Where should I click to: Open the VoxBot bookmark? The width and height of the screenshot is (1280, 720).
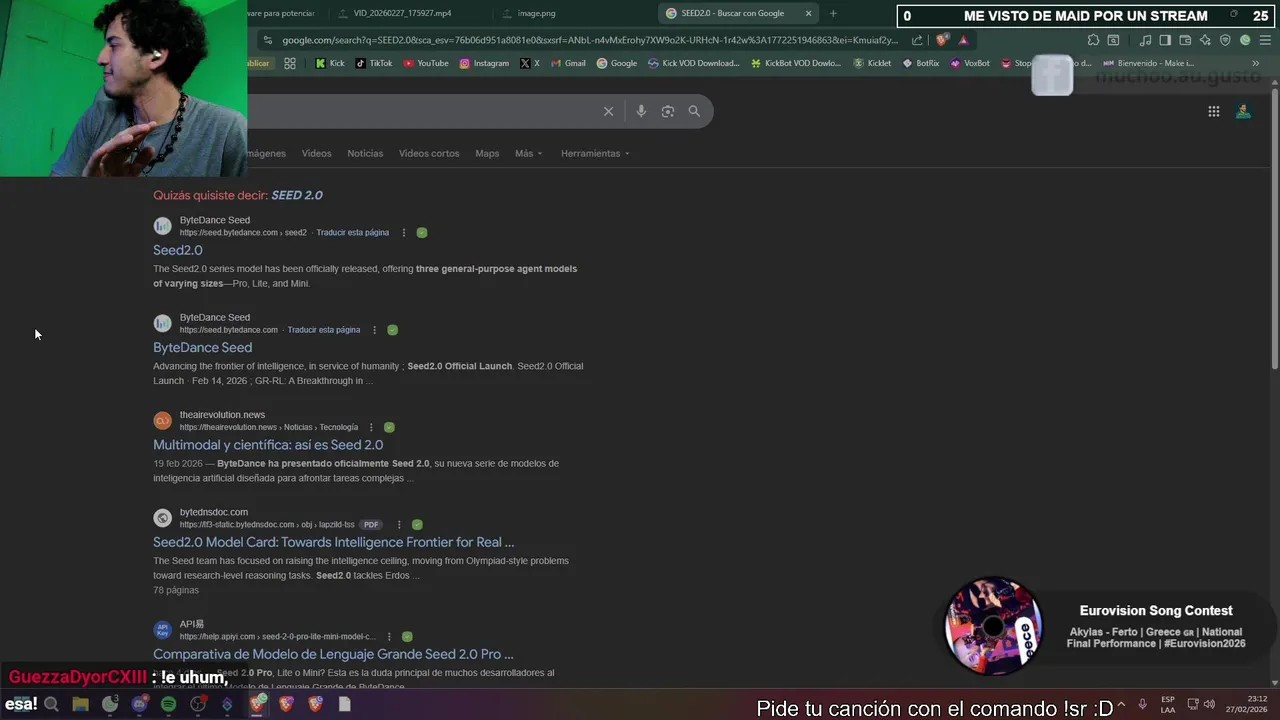pos(970,63)
